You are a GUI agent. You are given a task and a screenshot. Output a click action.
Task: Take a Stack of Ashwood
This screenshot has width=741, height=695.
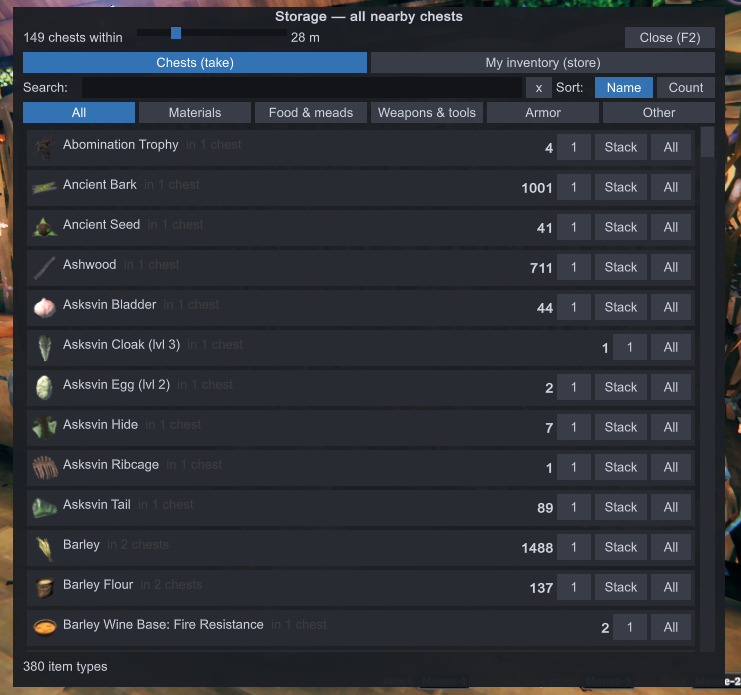[620, 267]
